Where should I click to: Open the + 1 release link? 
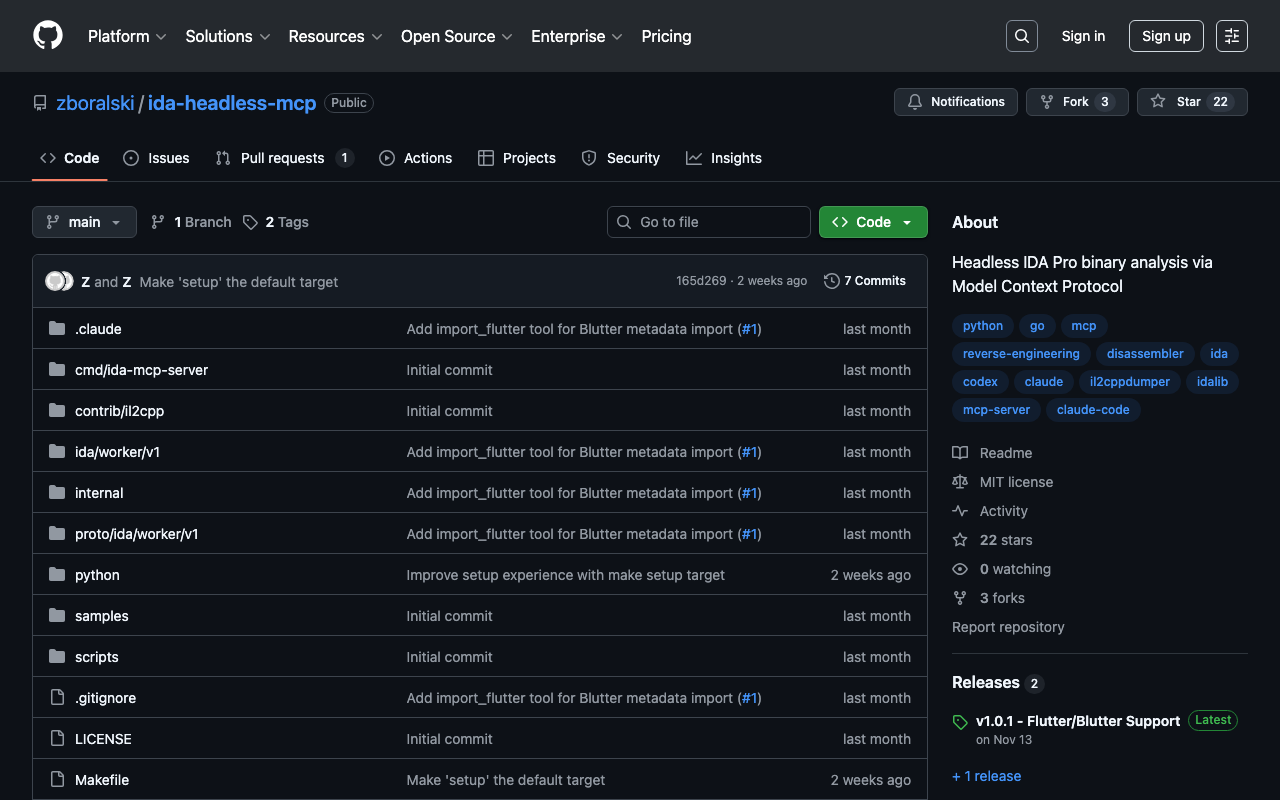pyautogui.click(x=986, y=776)
